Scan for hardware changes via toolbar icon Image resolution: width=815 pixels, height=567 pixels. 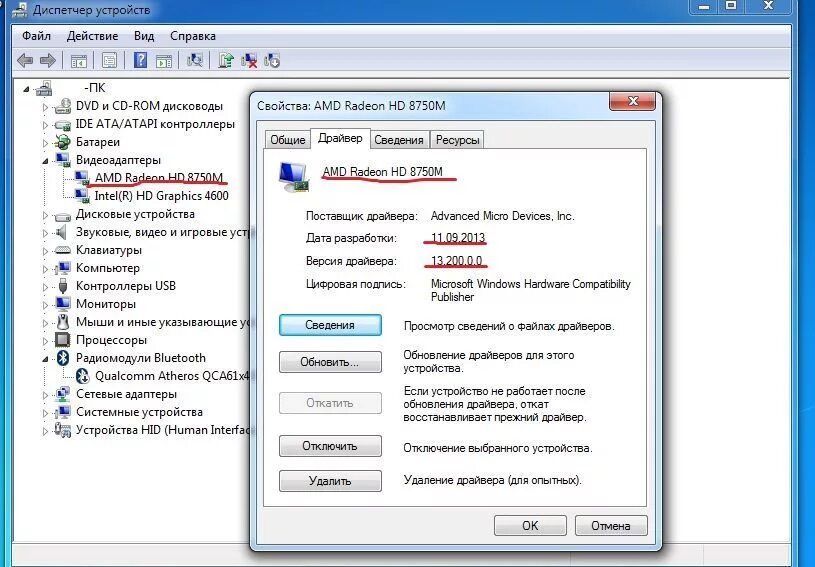coord(195,60)
